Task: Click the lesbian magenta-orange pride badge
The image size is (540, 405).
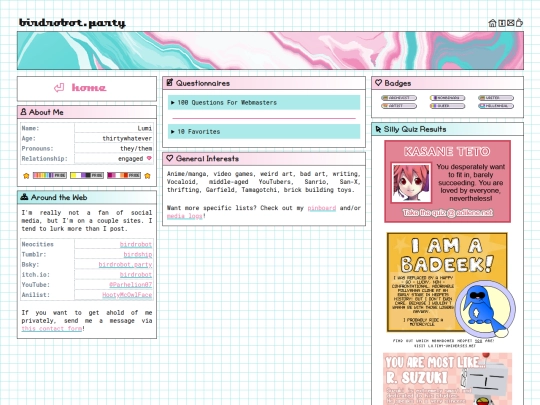Action: click(x=124, y=175)
